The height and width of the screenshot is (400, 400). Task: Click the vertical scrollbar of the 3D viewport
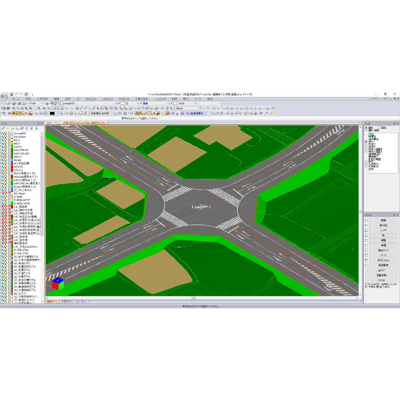coord(360,211)
